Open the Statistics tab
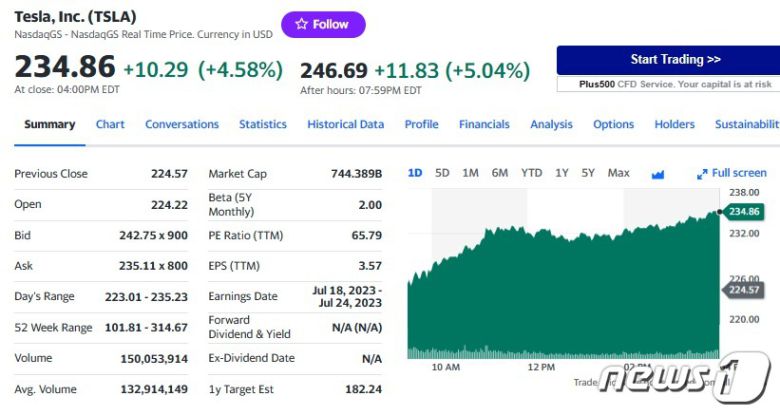 [263, 125]
